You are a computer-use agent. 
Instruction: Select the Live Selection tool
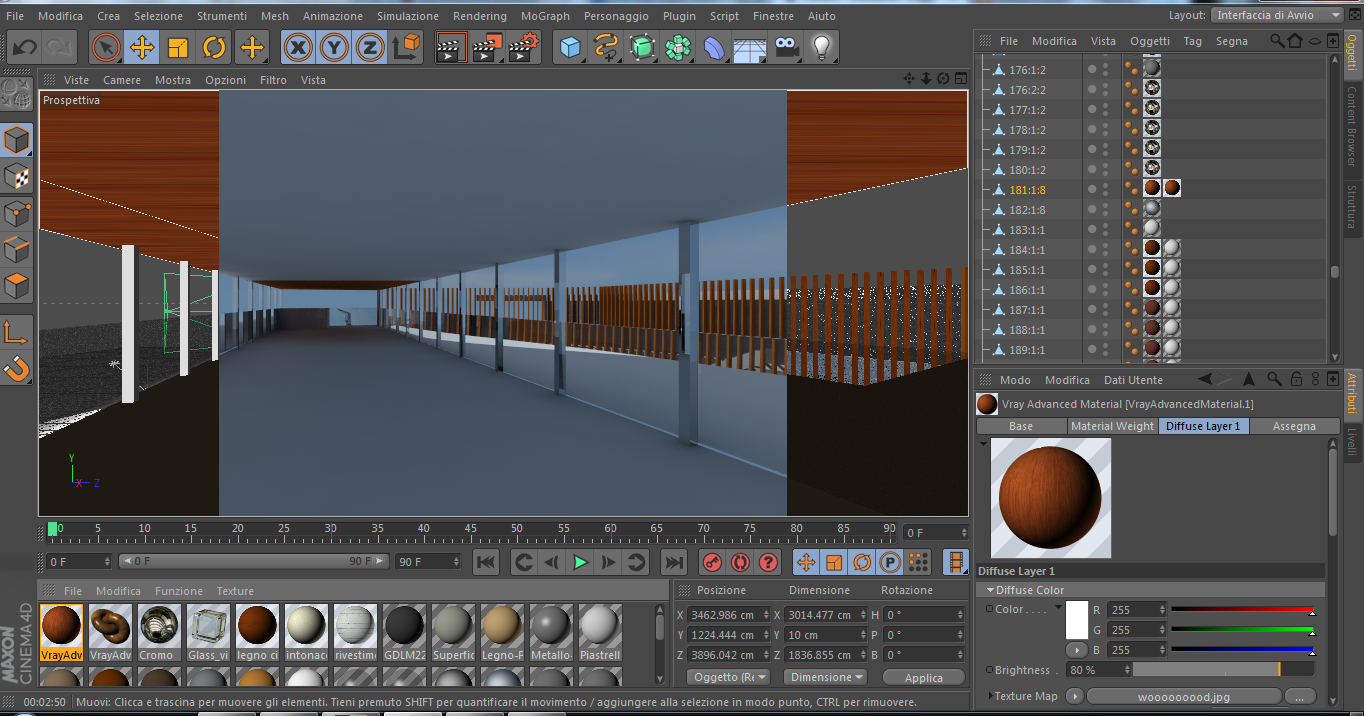tap(106, 47)
